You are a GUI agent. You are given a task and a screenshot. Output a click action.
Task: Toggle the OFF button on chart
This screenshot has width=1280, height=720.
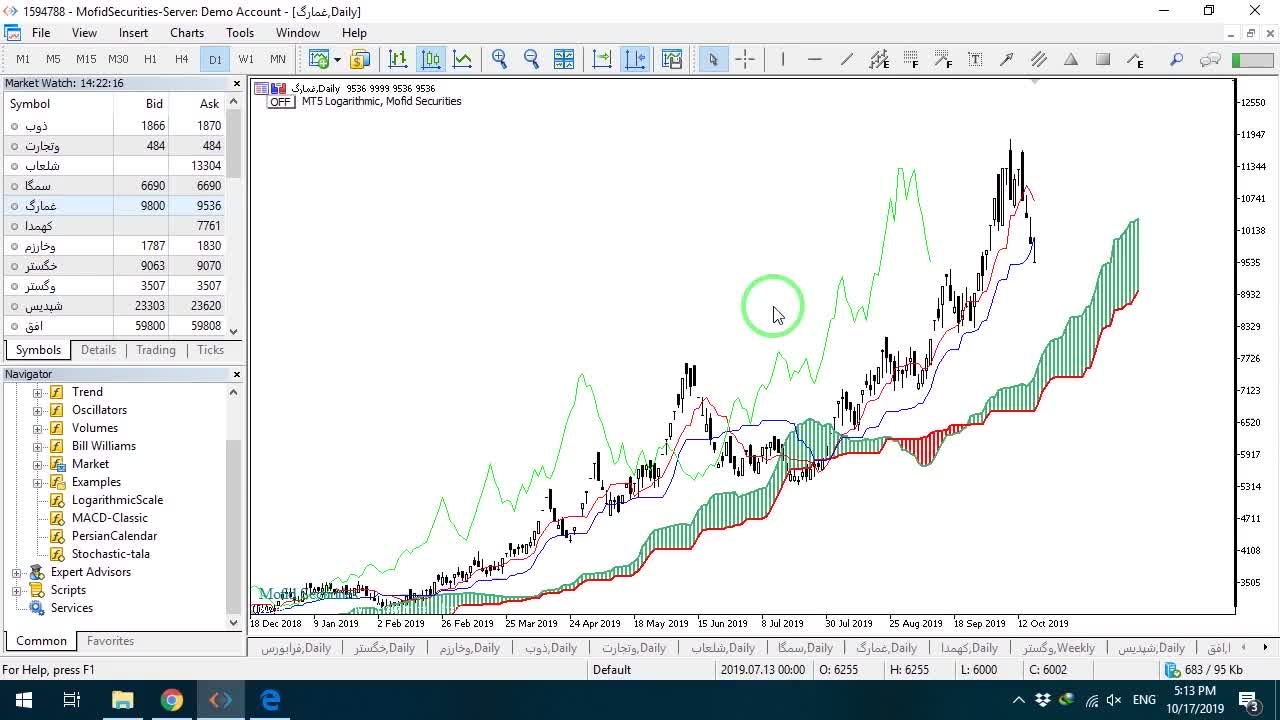[280, 102]
